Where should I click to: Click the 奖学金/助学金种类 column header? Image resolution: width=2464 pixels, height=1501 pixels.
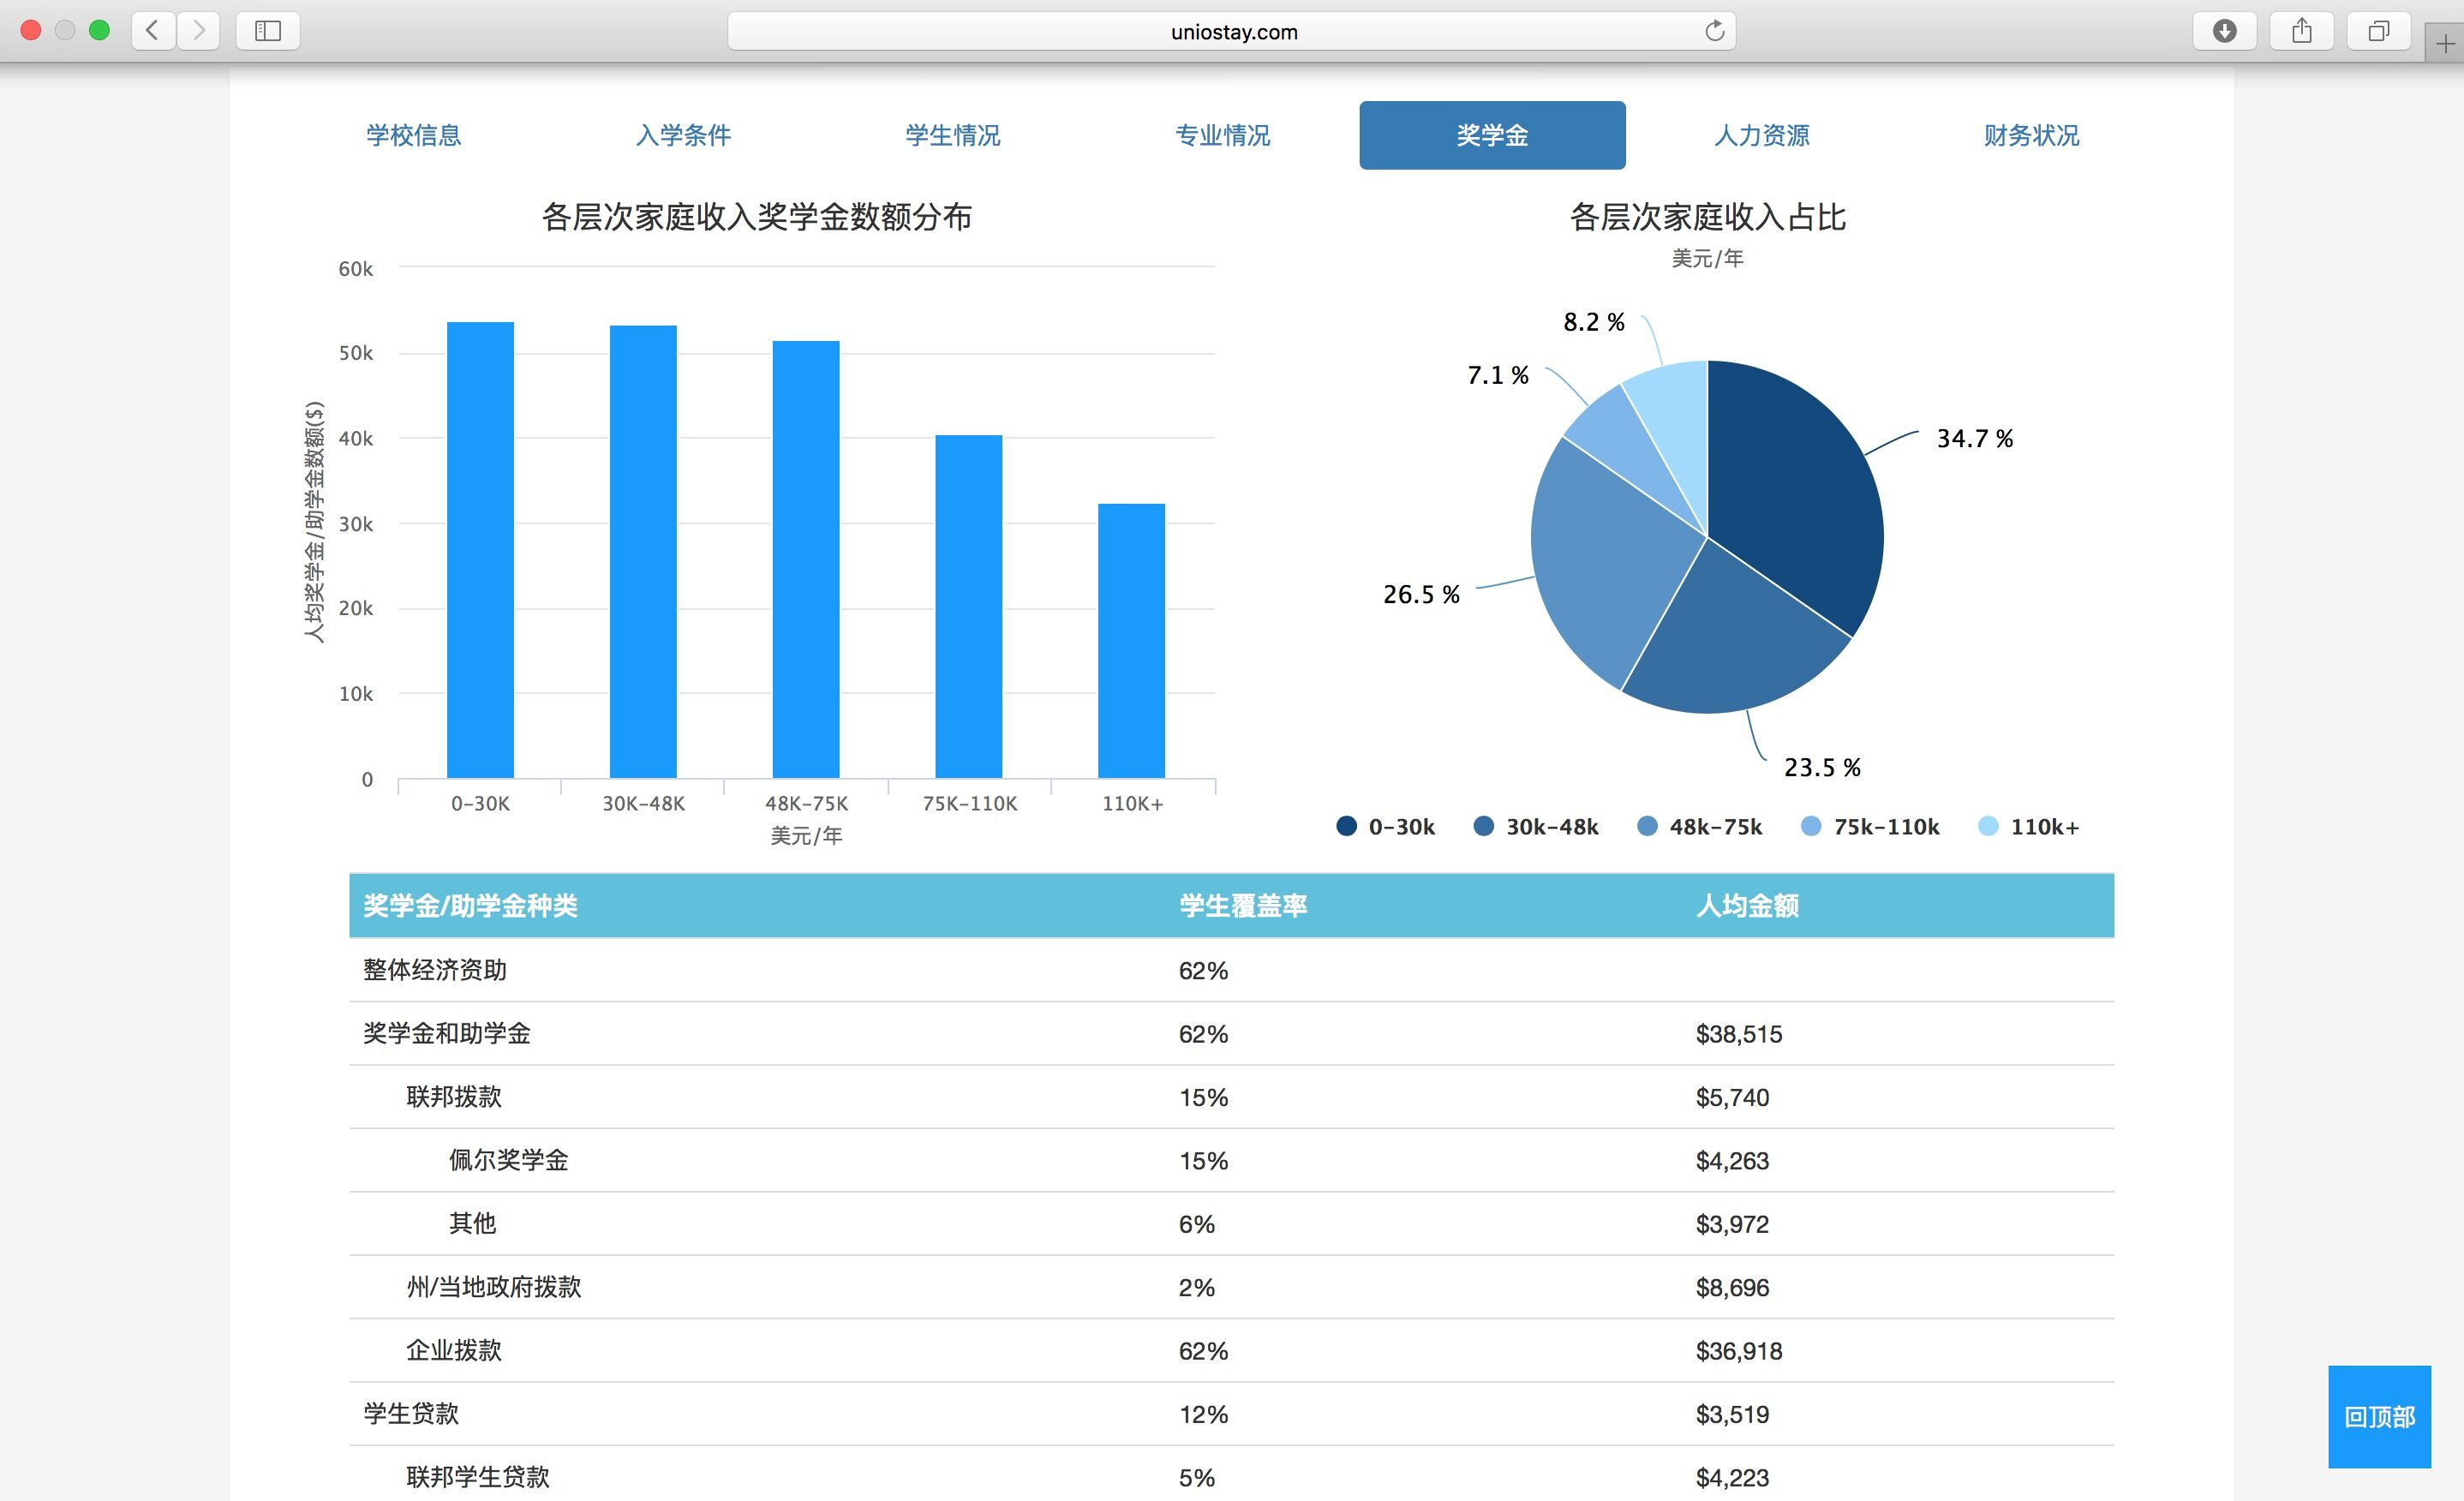click(x=470, y=906)
